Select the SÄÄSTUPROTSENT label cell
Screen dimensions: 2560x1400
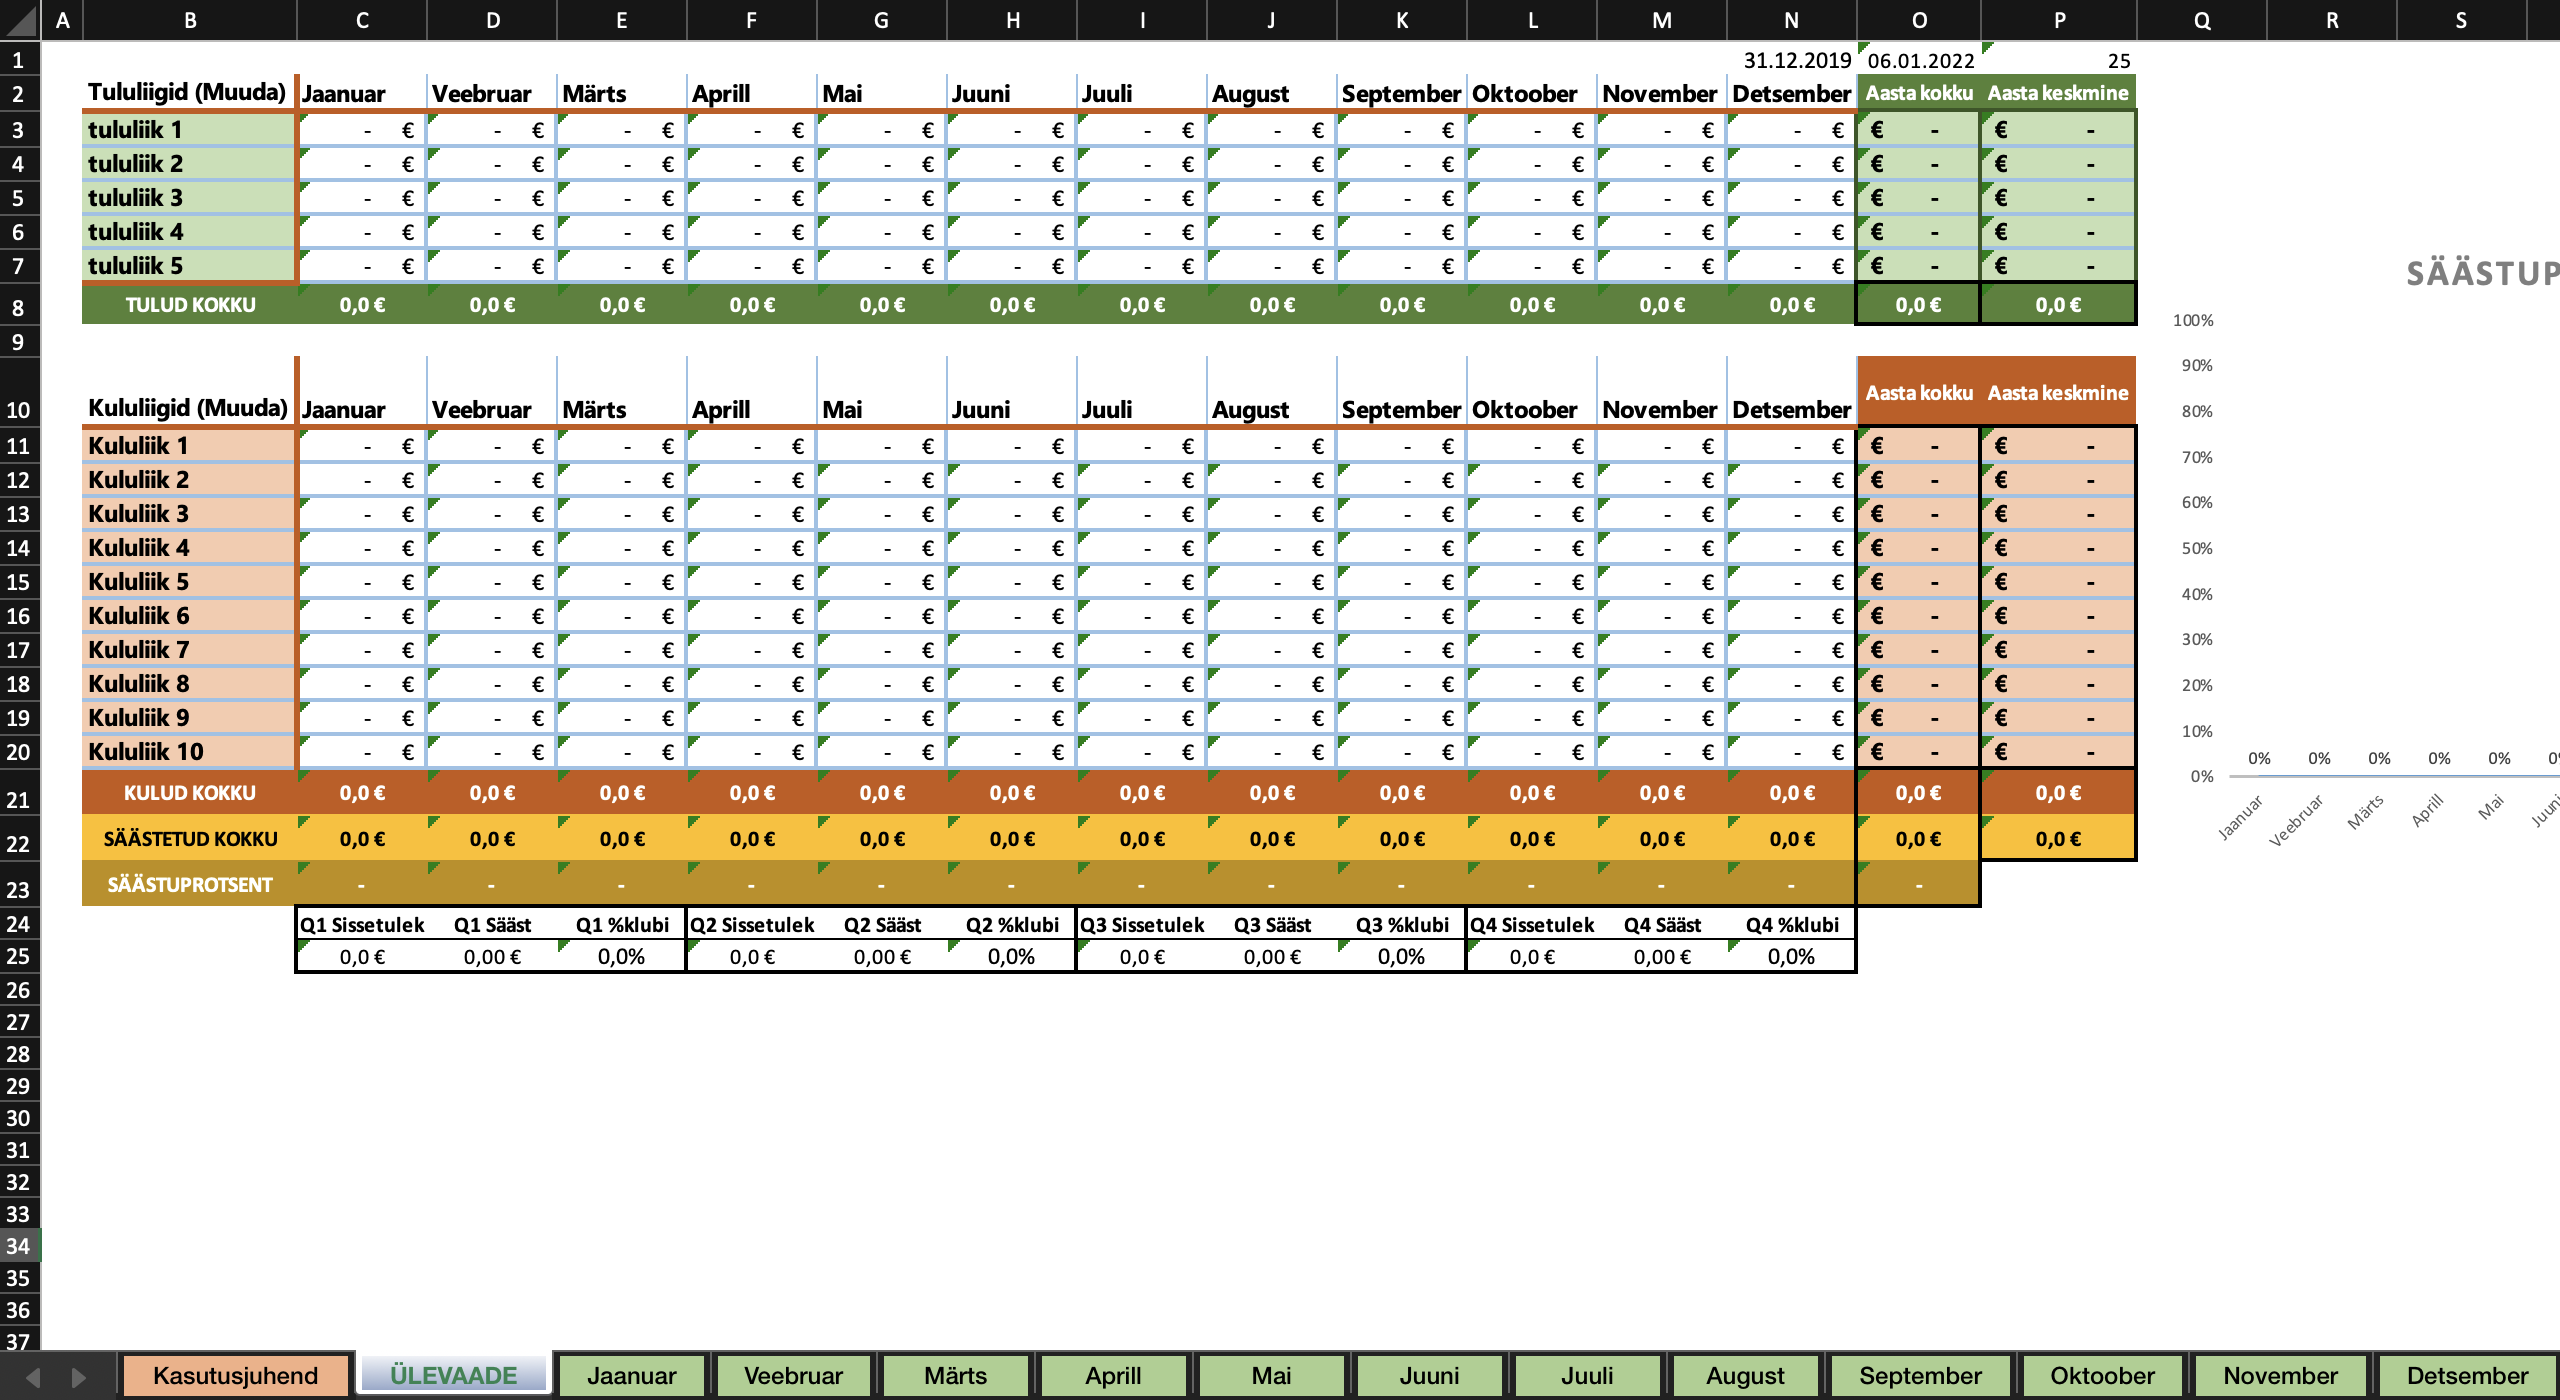(190, 885)
